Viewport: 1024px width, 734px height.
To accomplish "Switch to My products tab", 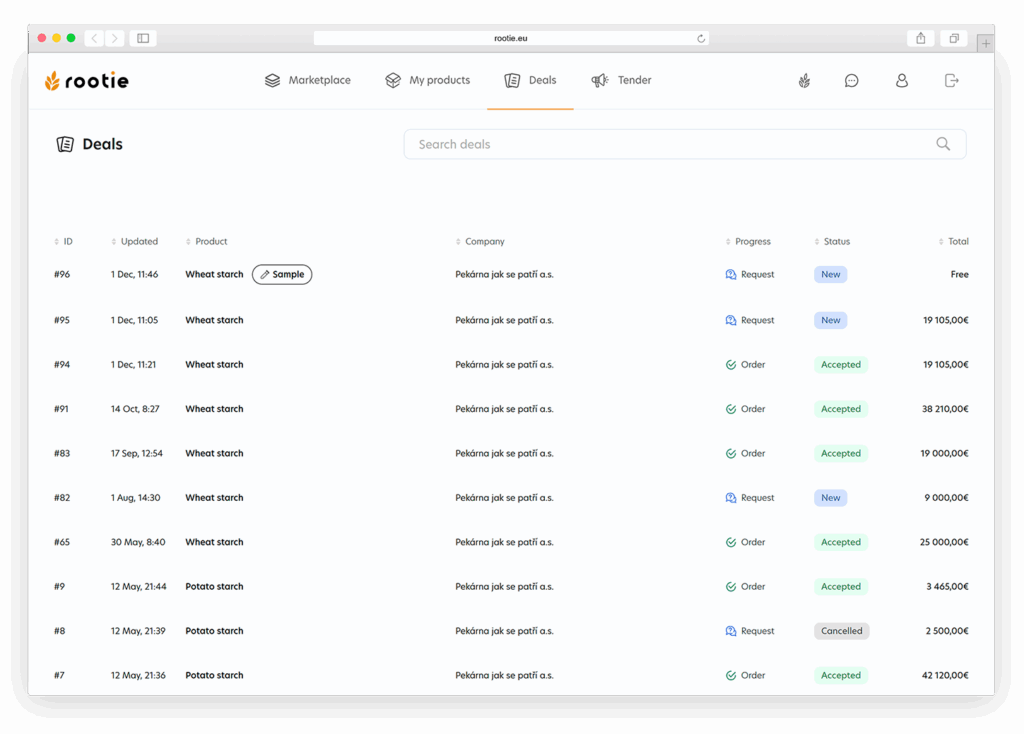I will click(x=428, y=81).
